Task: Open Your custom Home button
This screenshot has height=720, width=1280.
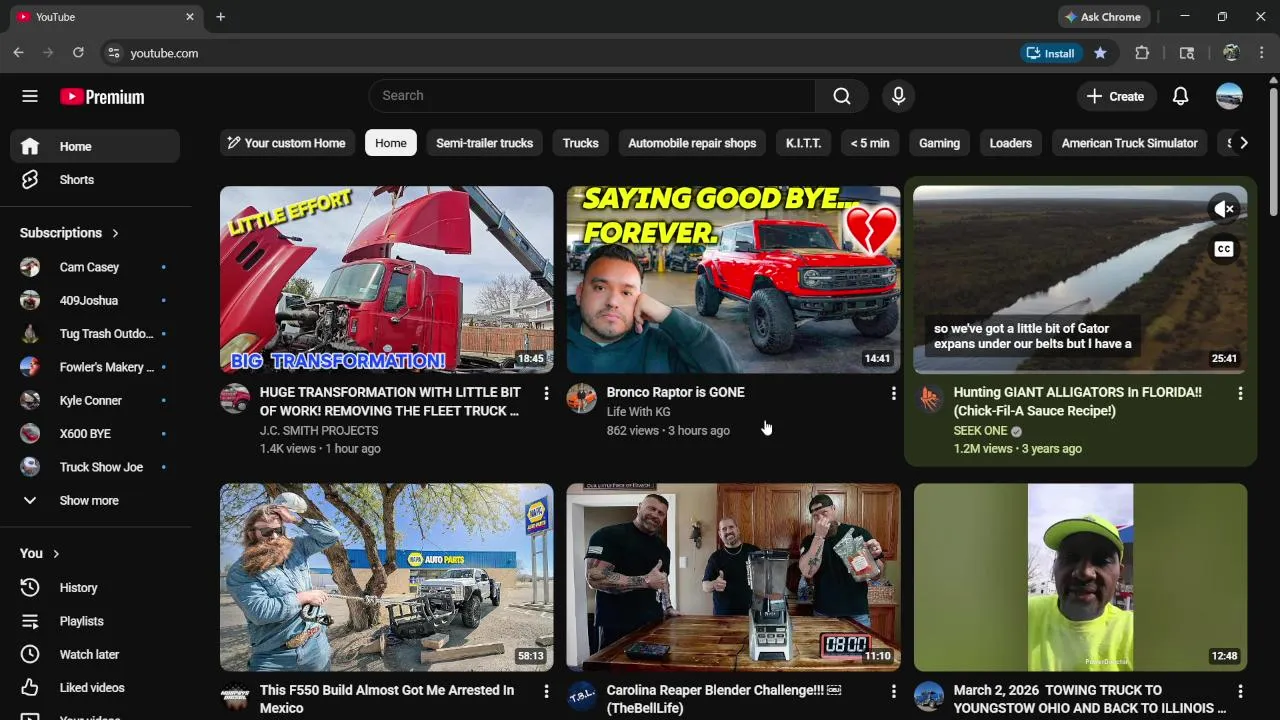Action: (287, 143)
